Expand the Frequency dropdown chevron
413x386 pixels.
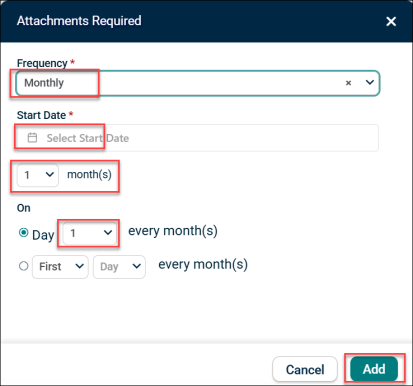click(370, 82)
